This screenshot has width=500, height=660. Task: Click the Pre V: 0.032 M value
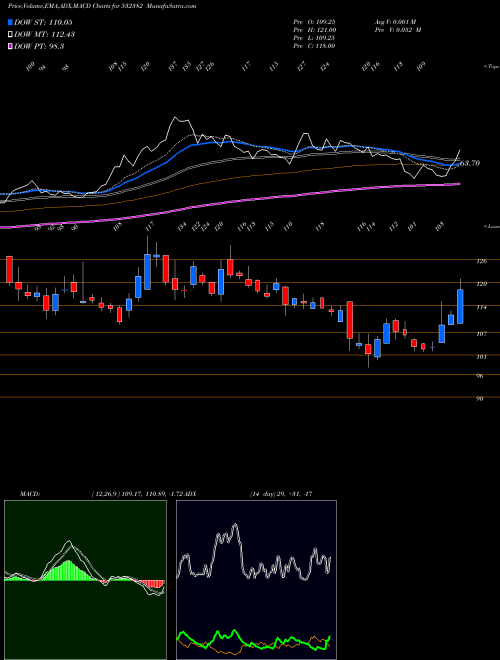[x=400, y=30]
